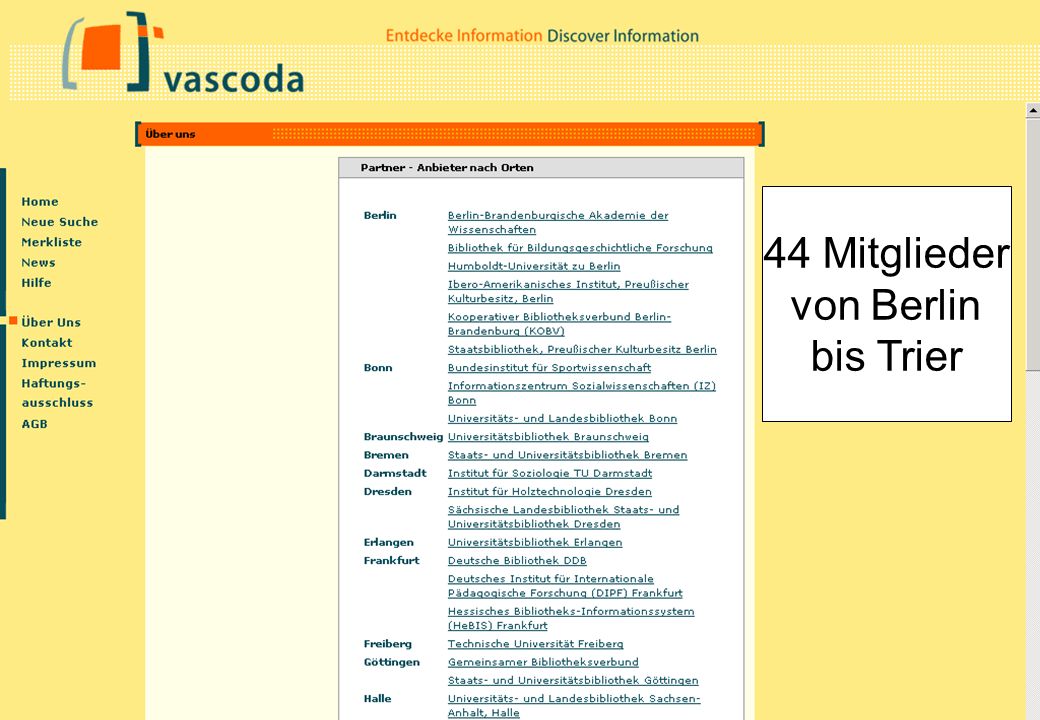Viewport: 1040px width, 720px height.
Task: Click the vertical scrollbar thumb
Action: pyautogui.click(x=1033, y=245)
